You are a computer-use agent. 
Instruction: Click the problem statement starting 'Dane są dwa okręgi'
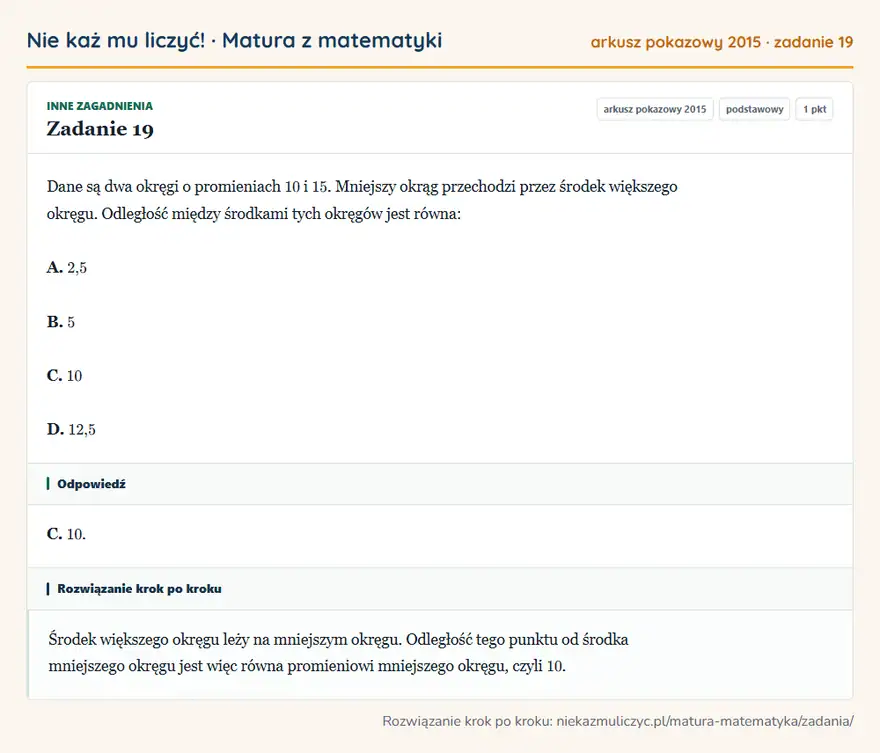tap(362, 200)
